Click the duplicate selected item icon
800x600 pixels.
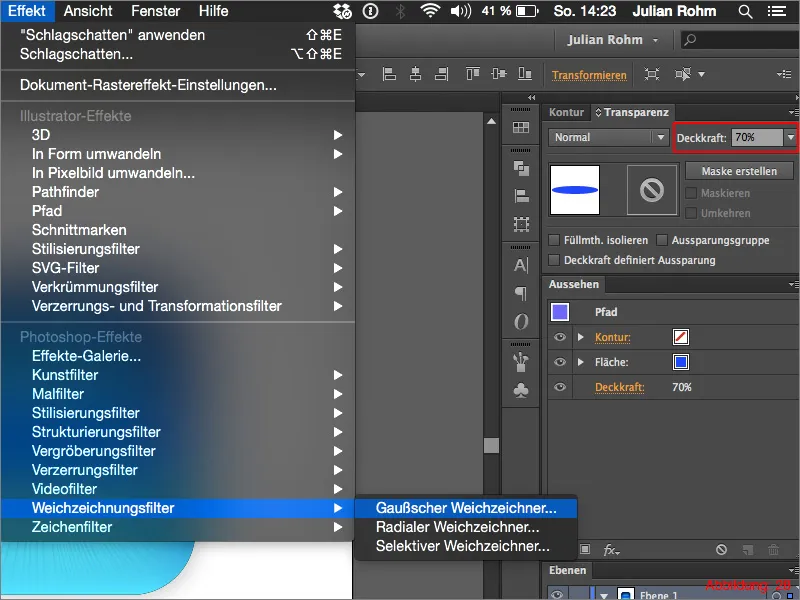point(748,549)
